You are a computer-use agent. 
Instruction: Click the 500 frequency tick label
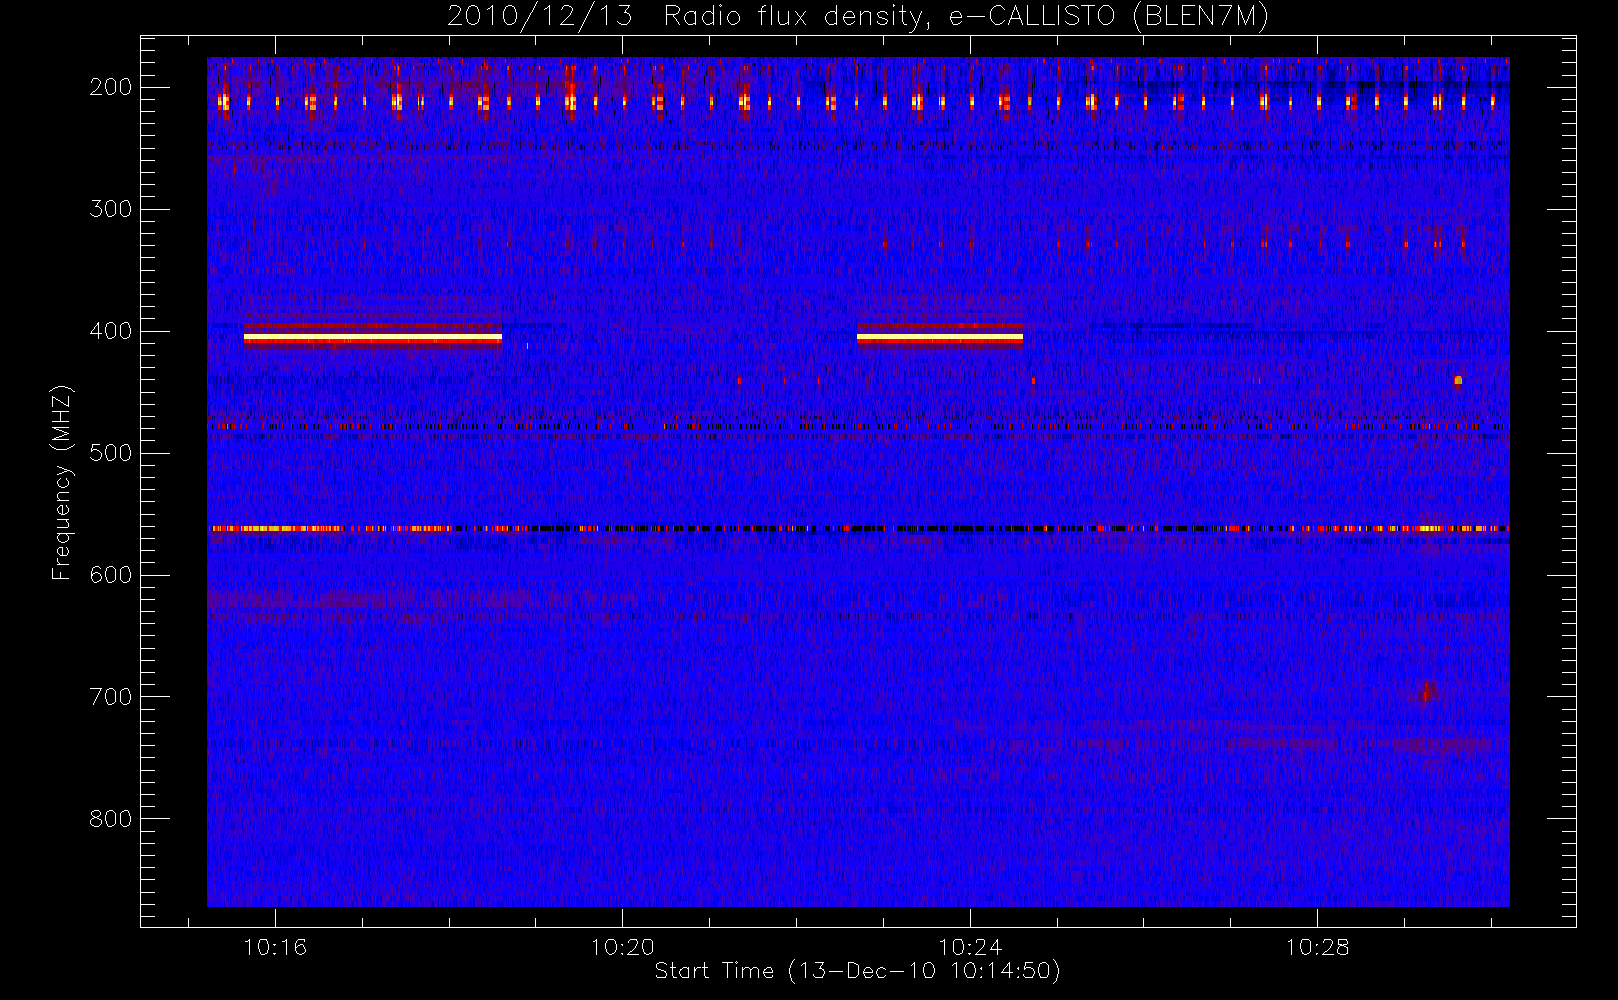click(x=111, y=453)
